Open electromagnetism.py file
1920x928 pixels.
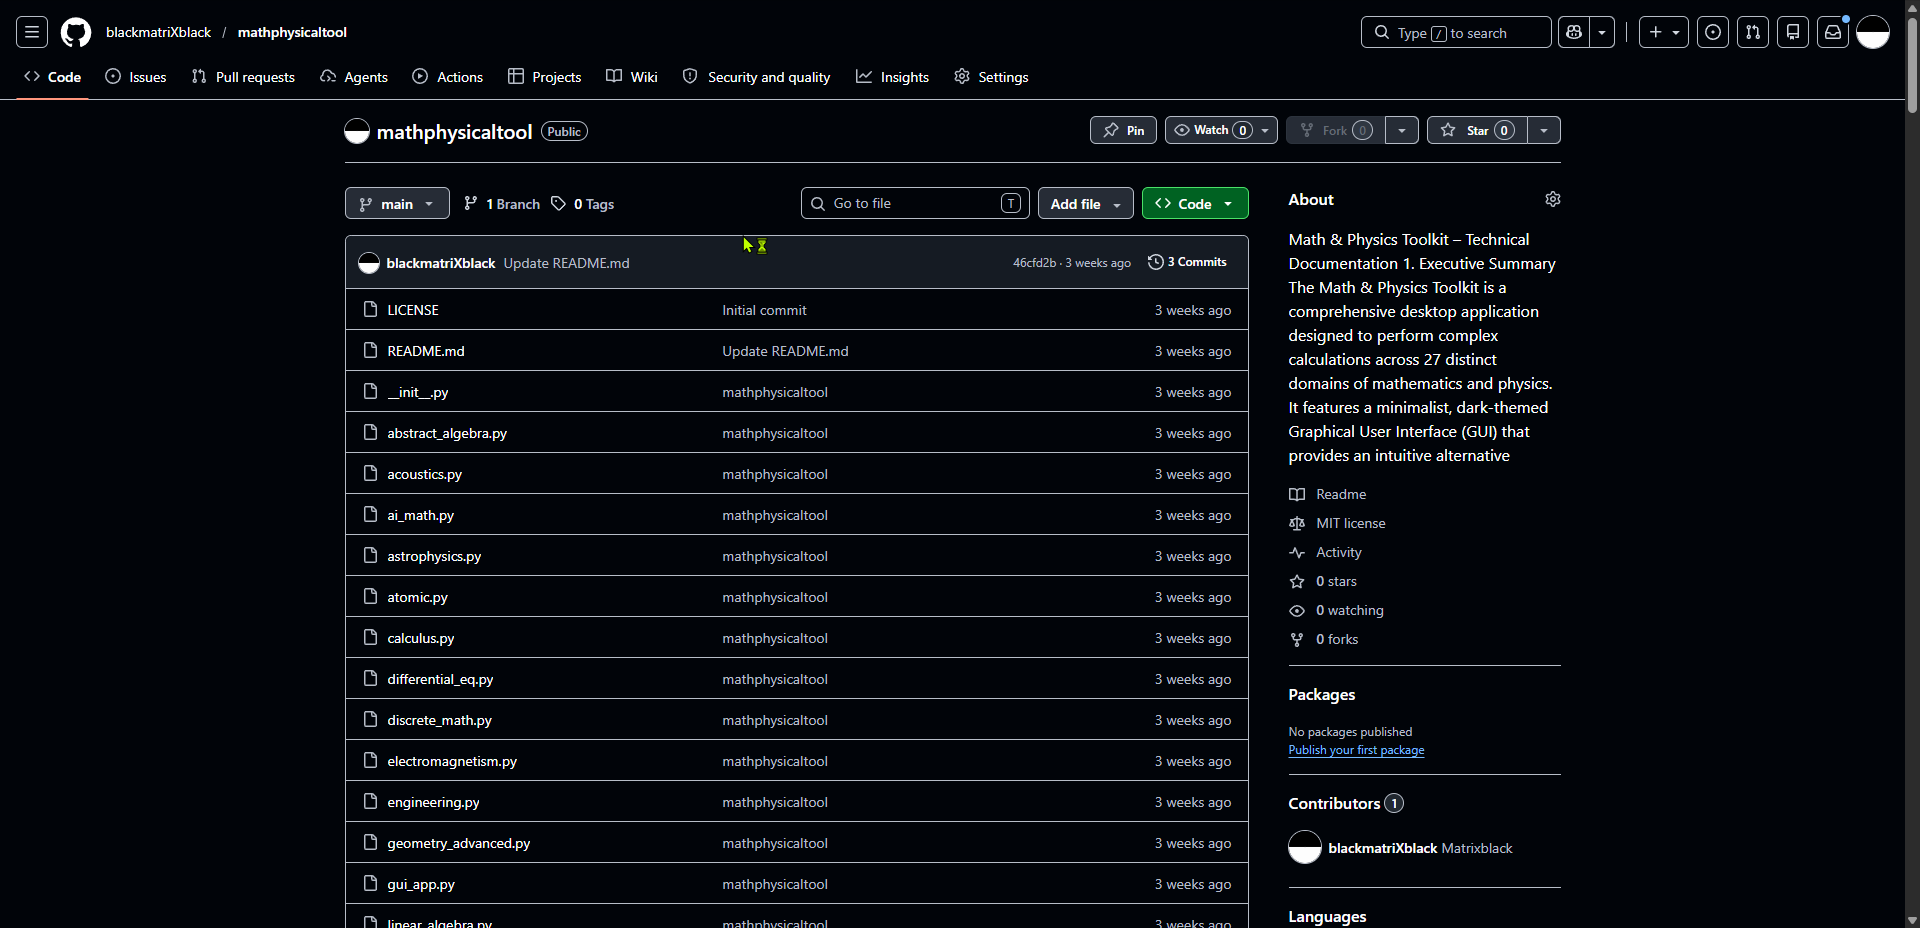[452, 761]
